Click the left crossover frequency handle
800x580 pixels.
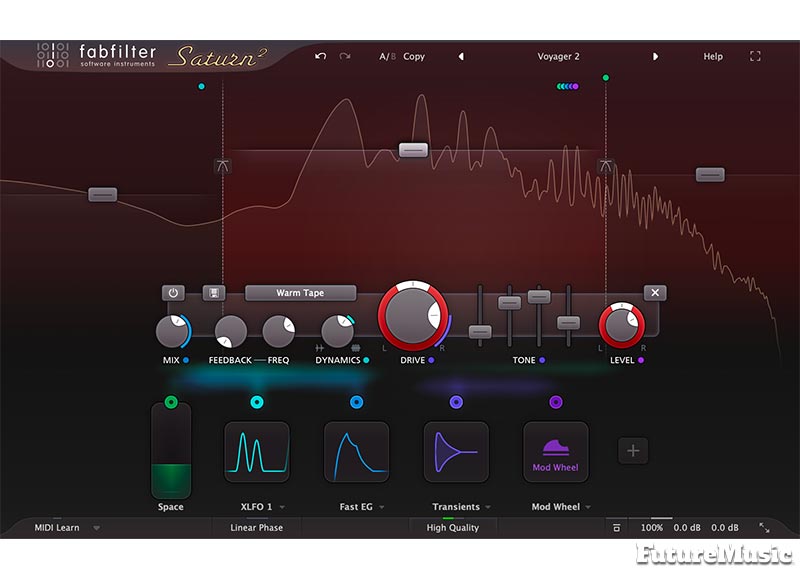pos(223,166)
